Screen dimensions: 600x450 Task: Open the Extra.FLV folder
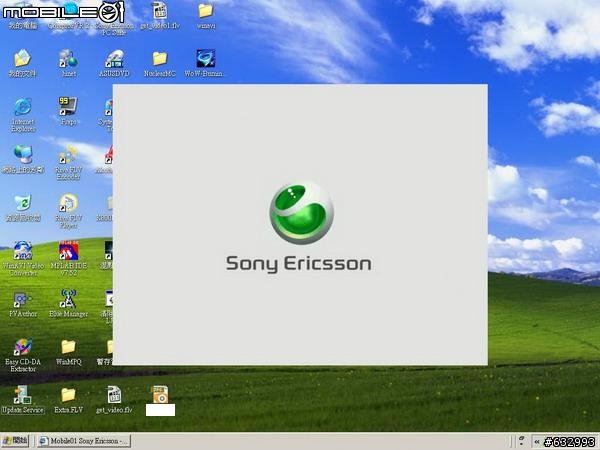(68, 400)
